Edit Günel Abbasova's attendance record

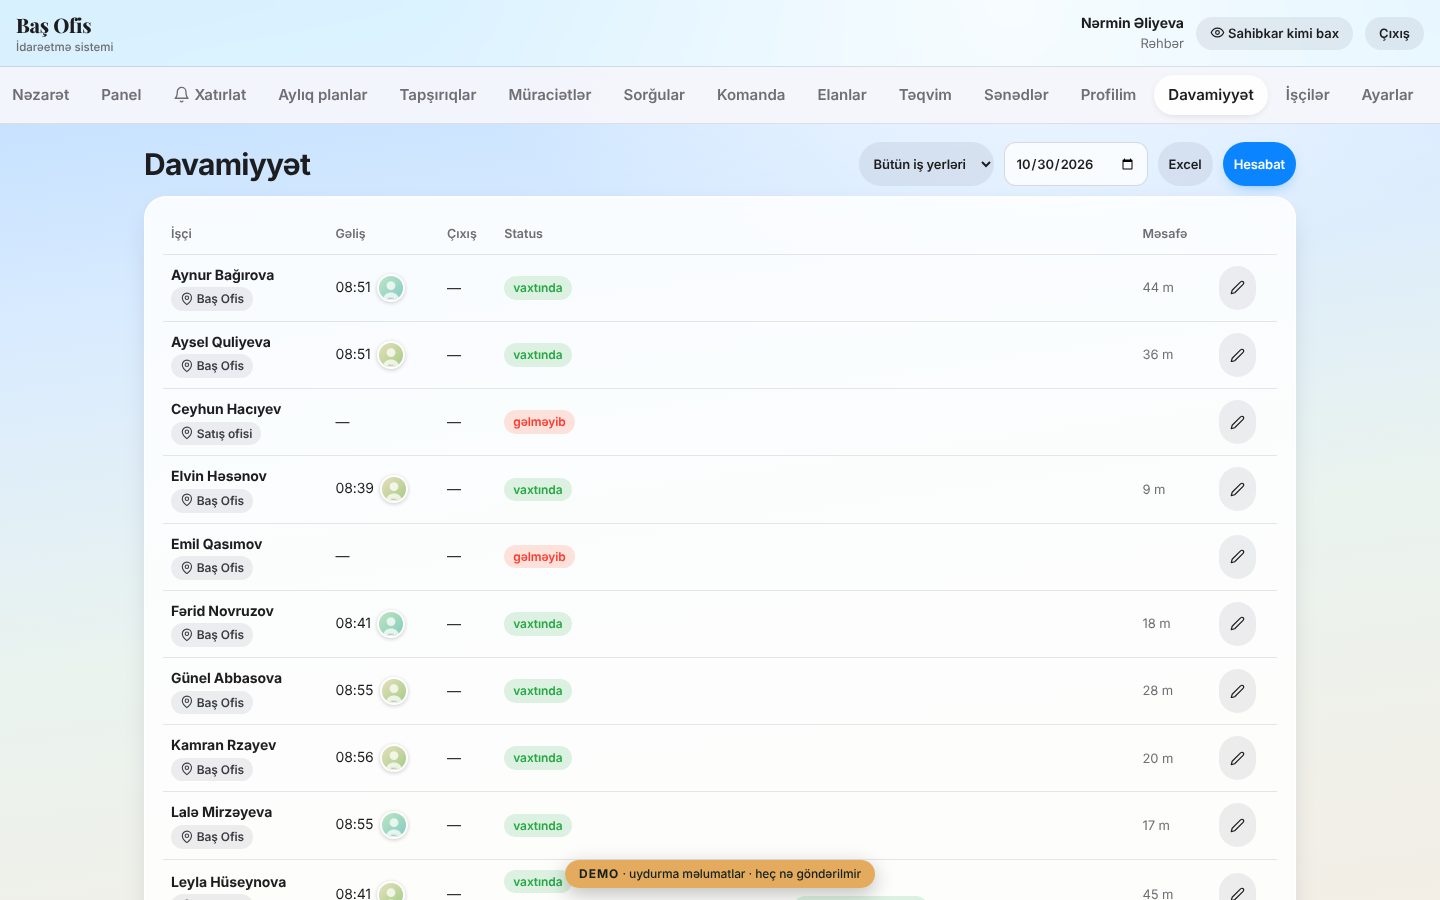point(1237,691)
